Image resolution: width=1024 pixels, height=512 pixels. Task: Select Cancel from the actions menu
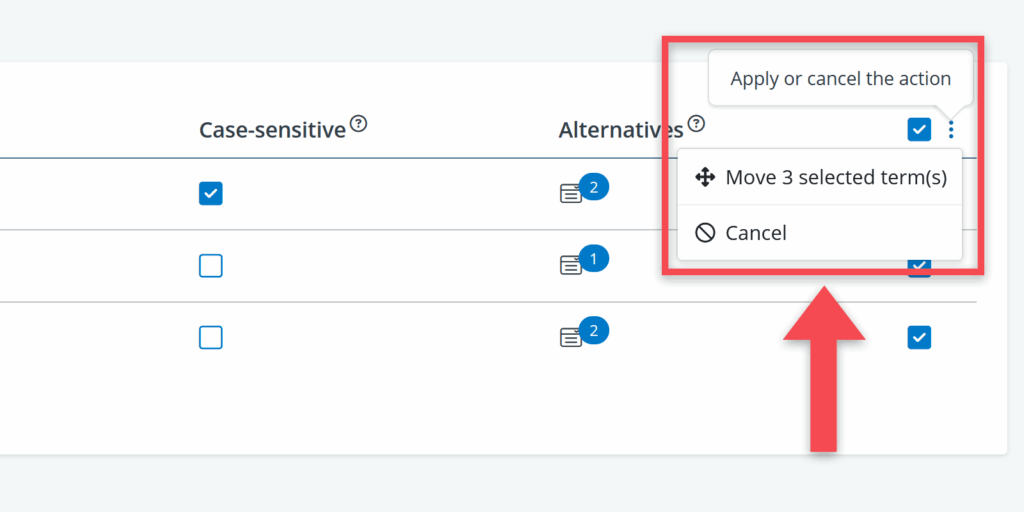click(x=756, y=233)
